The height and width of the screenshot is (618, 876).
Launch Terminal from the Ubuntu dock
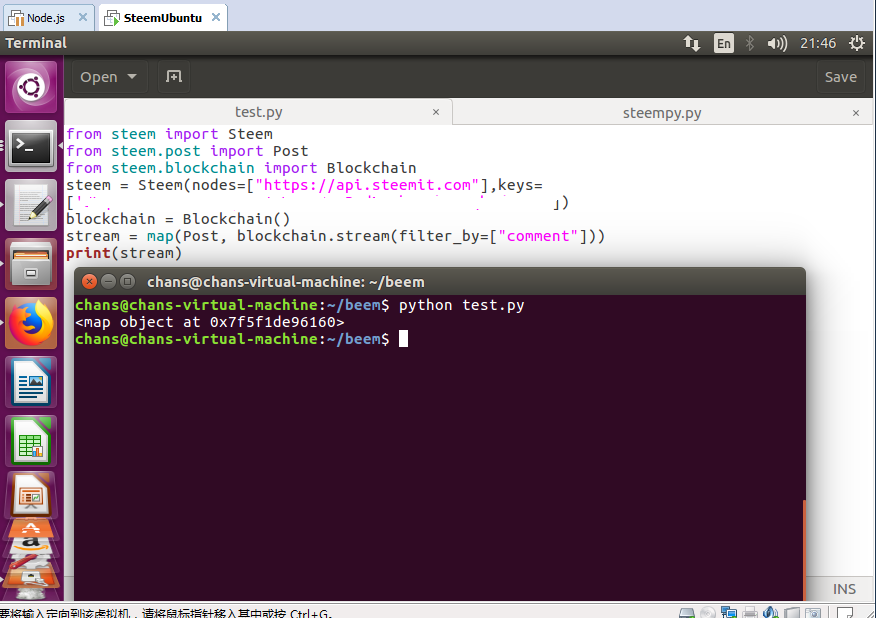tap(31, 146)
